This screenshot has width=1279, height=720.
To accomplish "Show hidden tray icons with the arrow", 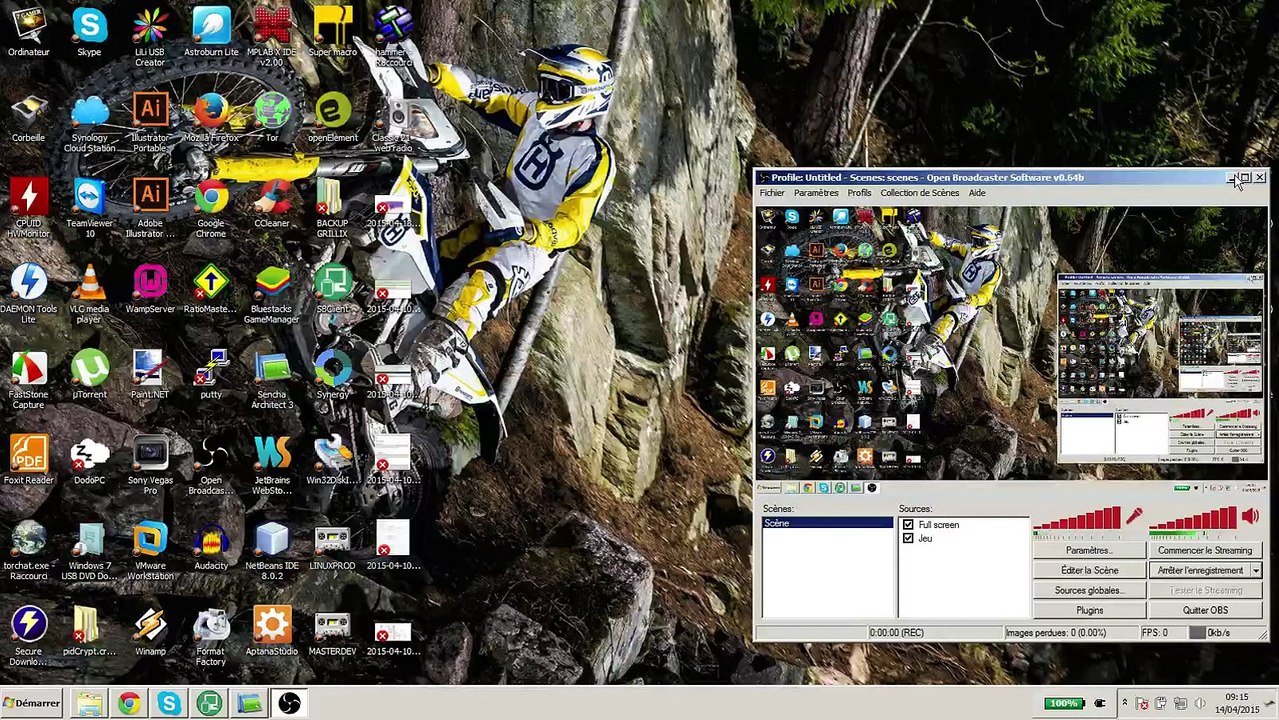I will point(1125,703).
